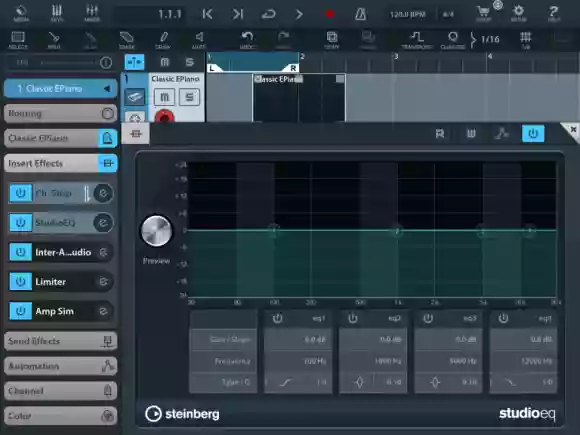Open the Media browser
Screen dimensions: 580x435
[x=21, y=14]
